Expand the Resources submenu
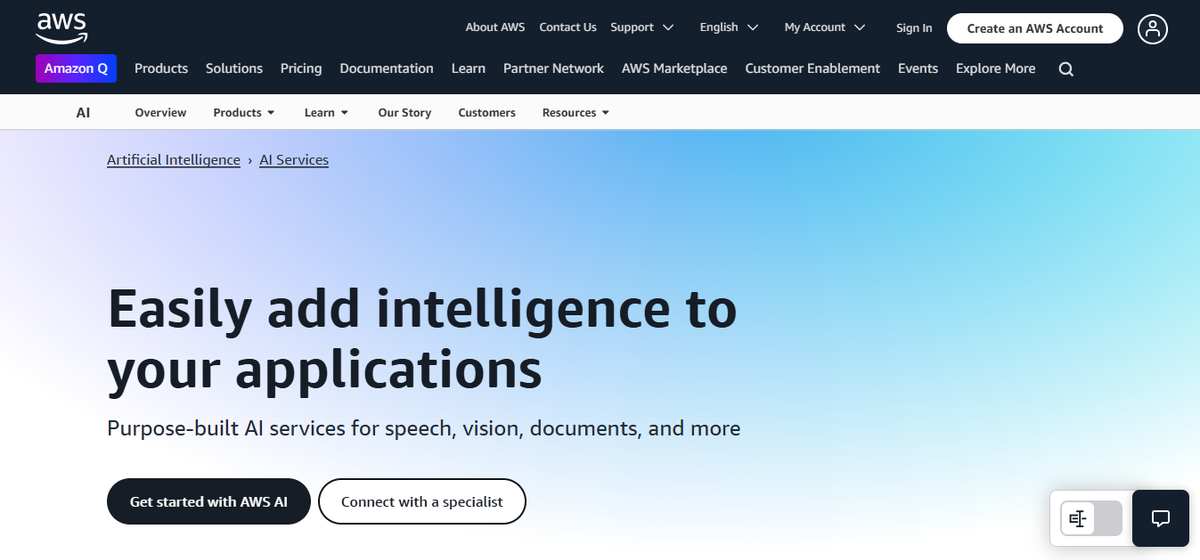This screenshot has width=1200, height=560. [575, 113]
